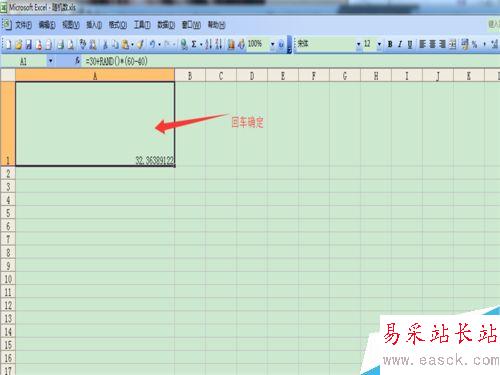Open the font name dropdown arrow
This screenshot has height=375, width=500.
coord(359,44)
